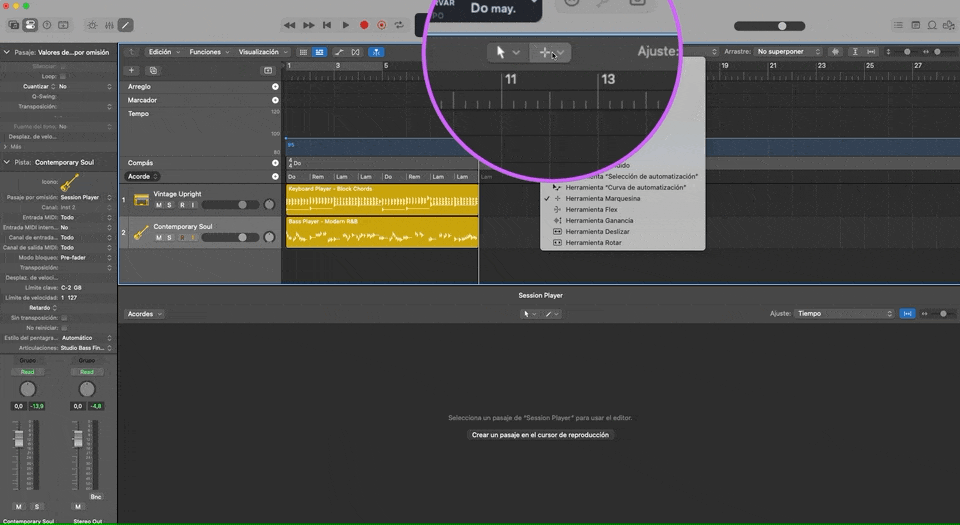Click first Read automation button in channel strip
This screenshot has height=525, width=960.
28,372
